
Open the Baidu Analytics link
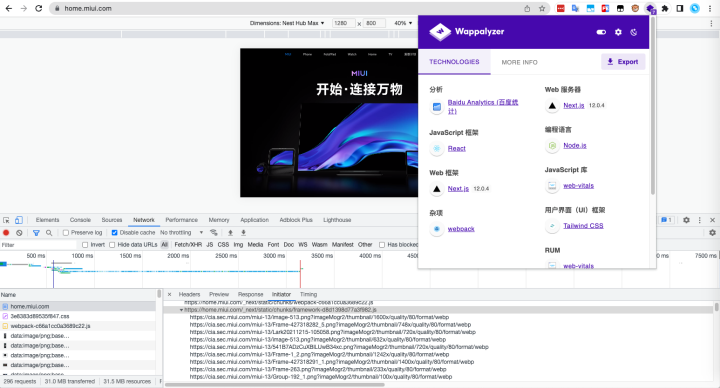click(483, 107)
